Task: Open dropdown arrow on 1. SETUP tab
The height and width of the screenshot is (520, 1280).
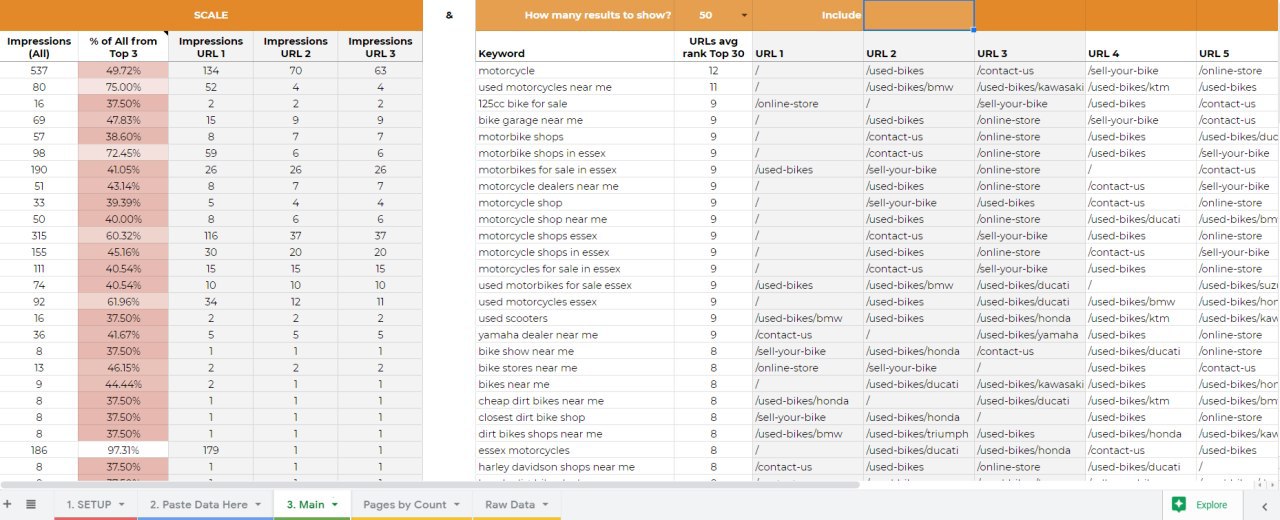Action: point(121,505)
